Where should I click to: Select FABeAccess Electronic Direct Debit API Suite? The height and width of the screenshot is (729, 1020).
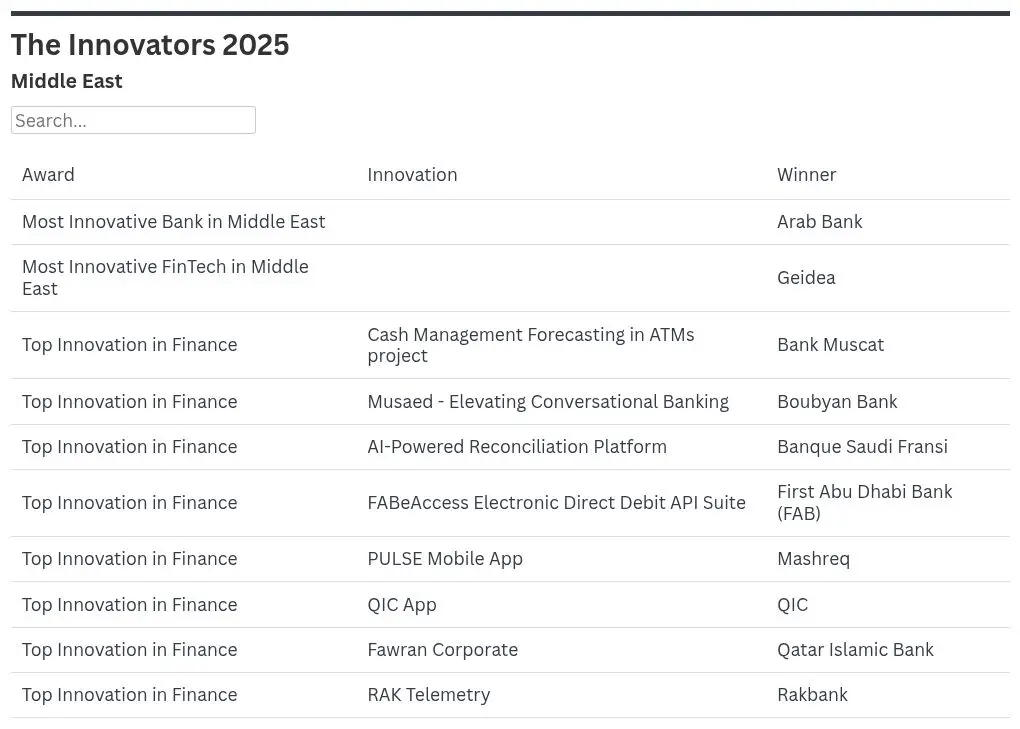pos(556,503)
